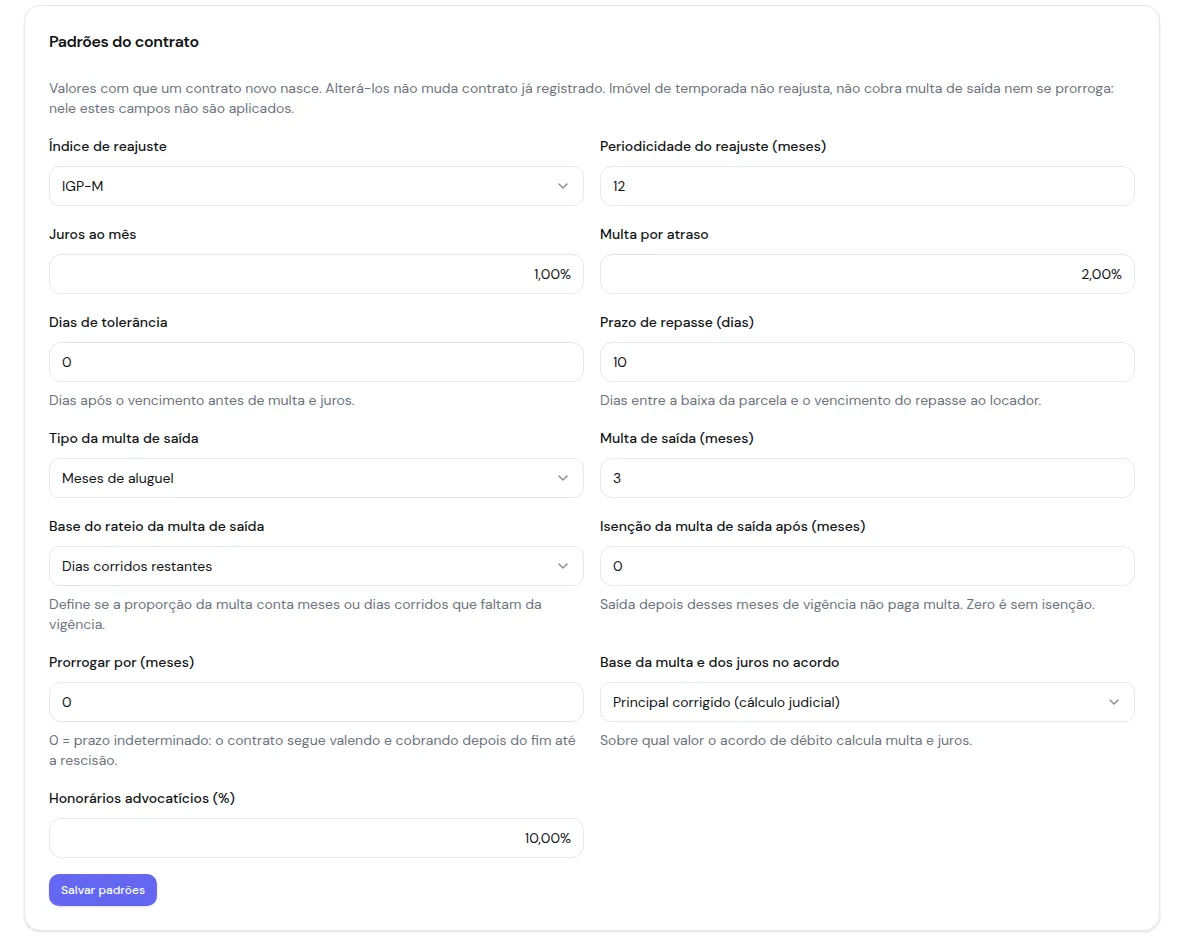Open Base do rateio da multa dropdown
The width and height of the screenshot is (1184, 940).
pos(316,566)
